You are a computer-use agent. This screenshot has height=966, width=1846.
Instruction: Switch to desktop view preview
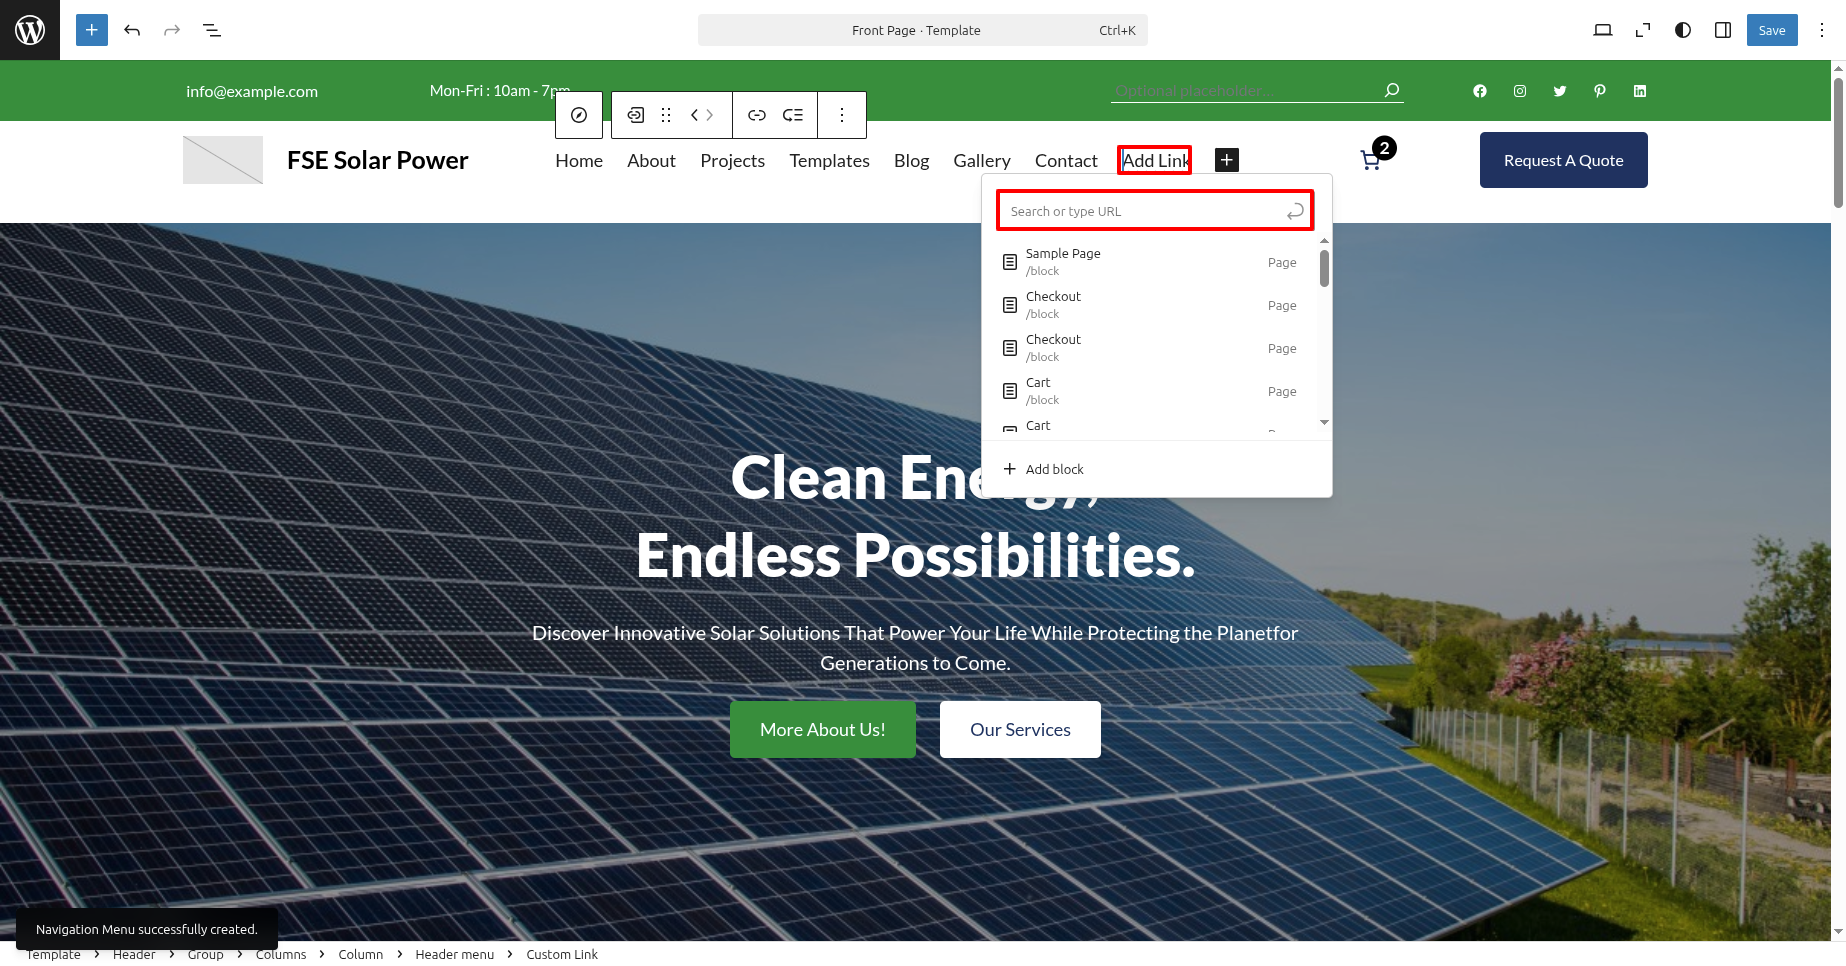1603,30
